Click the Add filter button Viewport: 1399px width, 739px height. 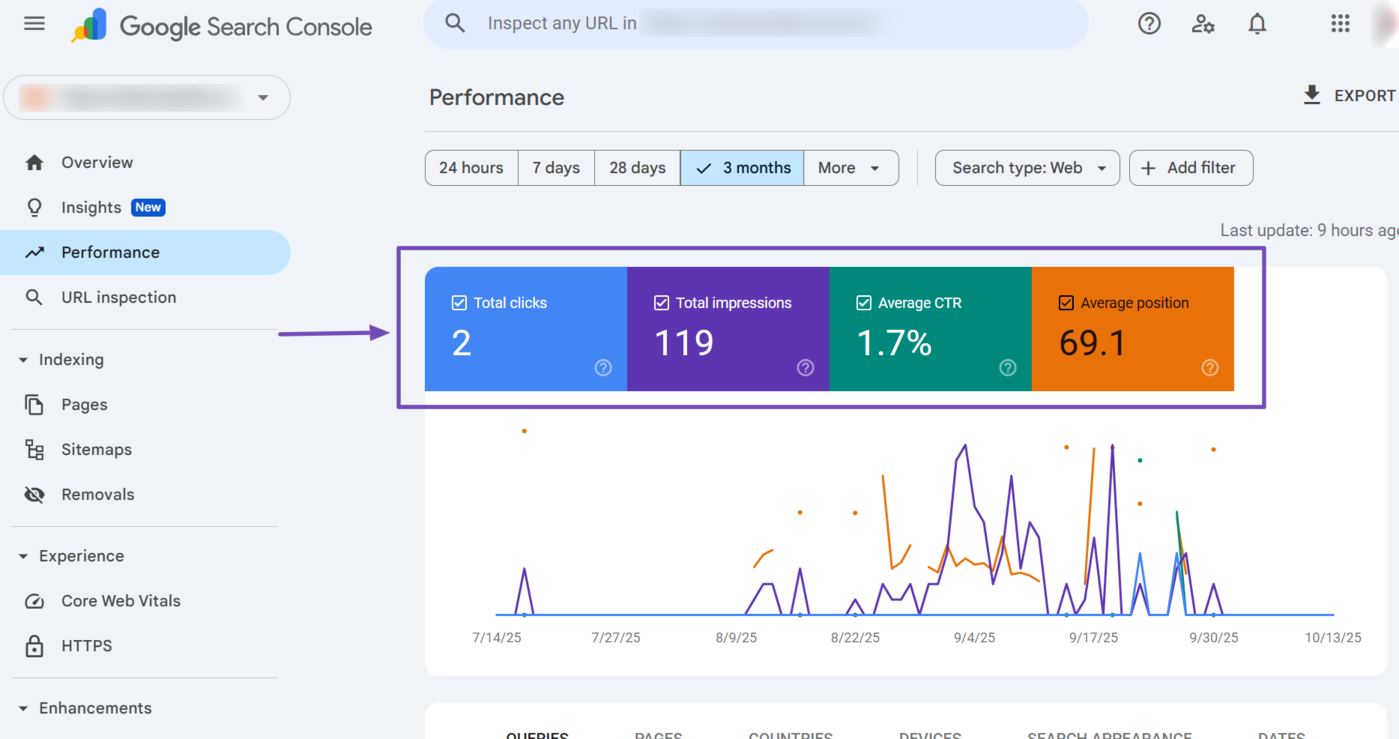(1190, 168)
